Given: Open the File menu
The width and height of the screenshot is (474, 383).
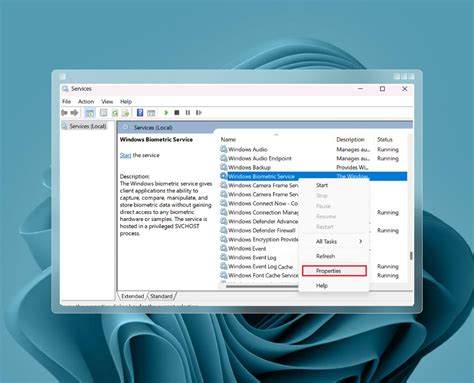Looking at the screenshot, I should [66, 101].
